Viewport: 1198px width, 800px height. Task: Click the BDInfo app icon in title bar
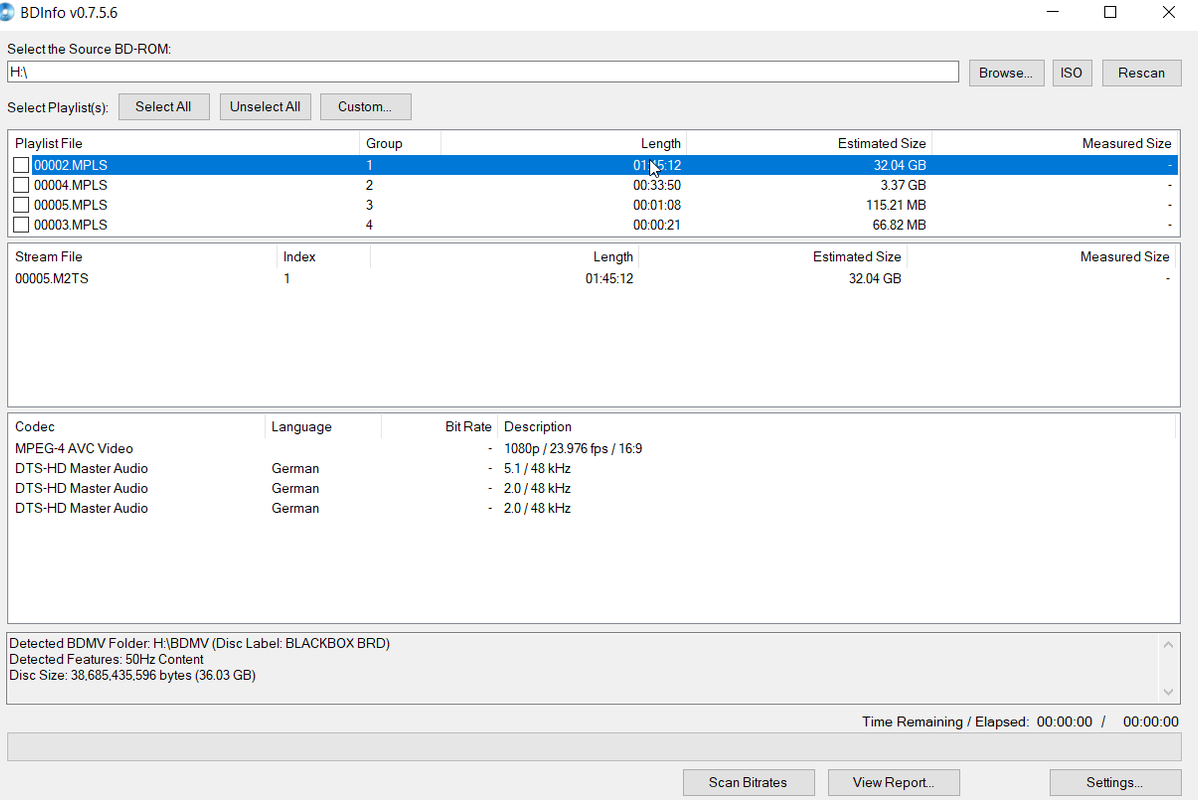(7, 12)
